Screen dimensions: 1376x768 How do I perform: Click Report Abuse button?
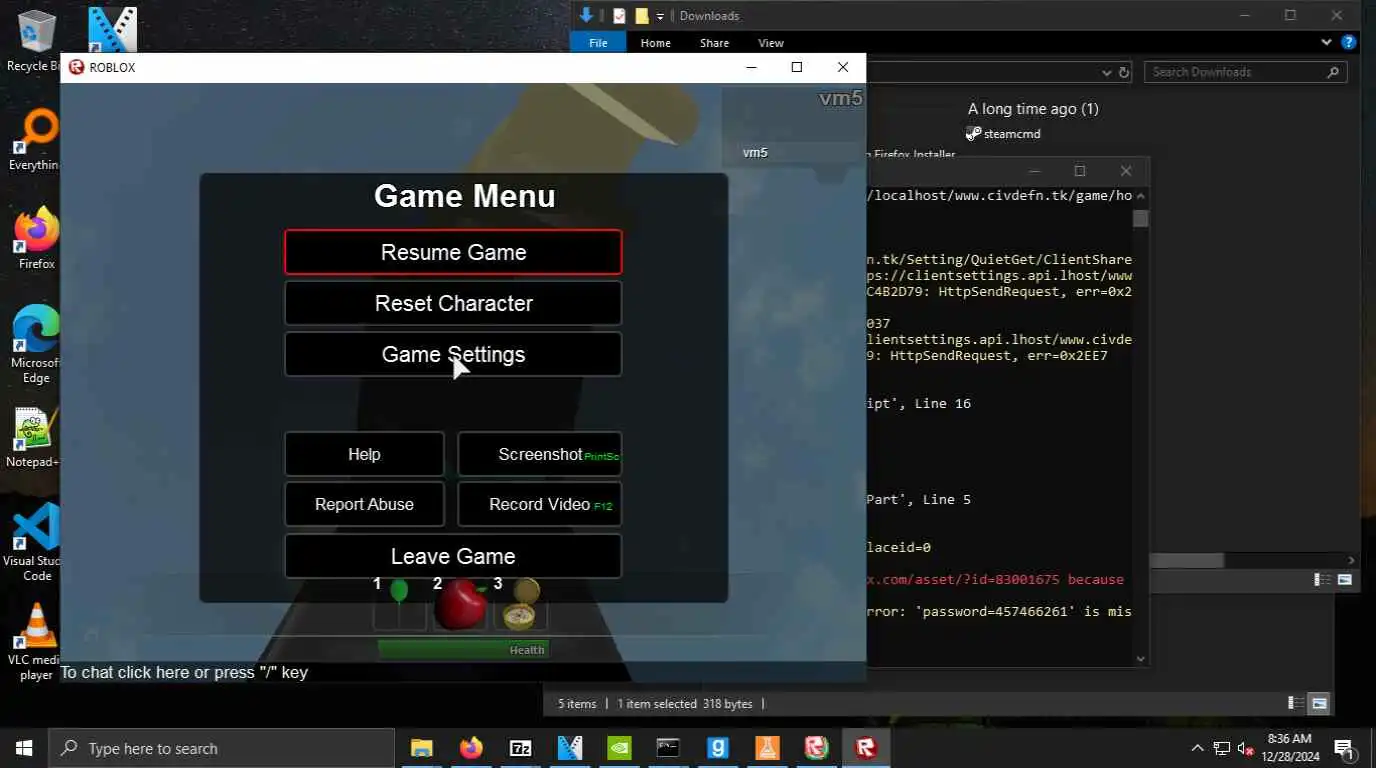coord(364,504)
